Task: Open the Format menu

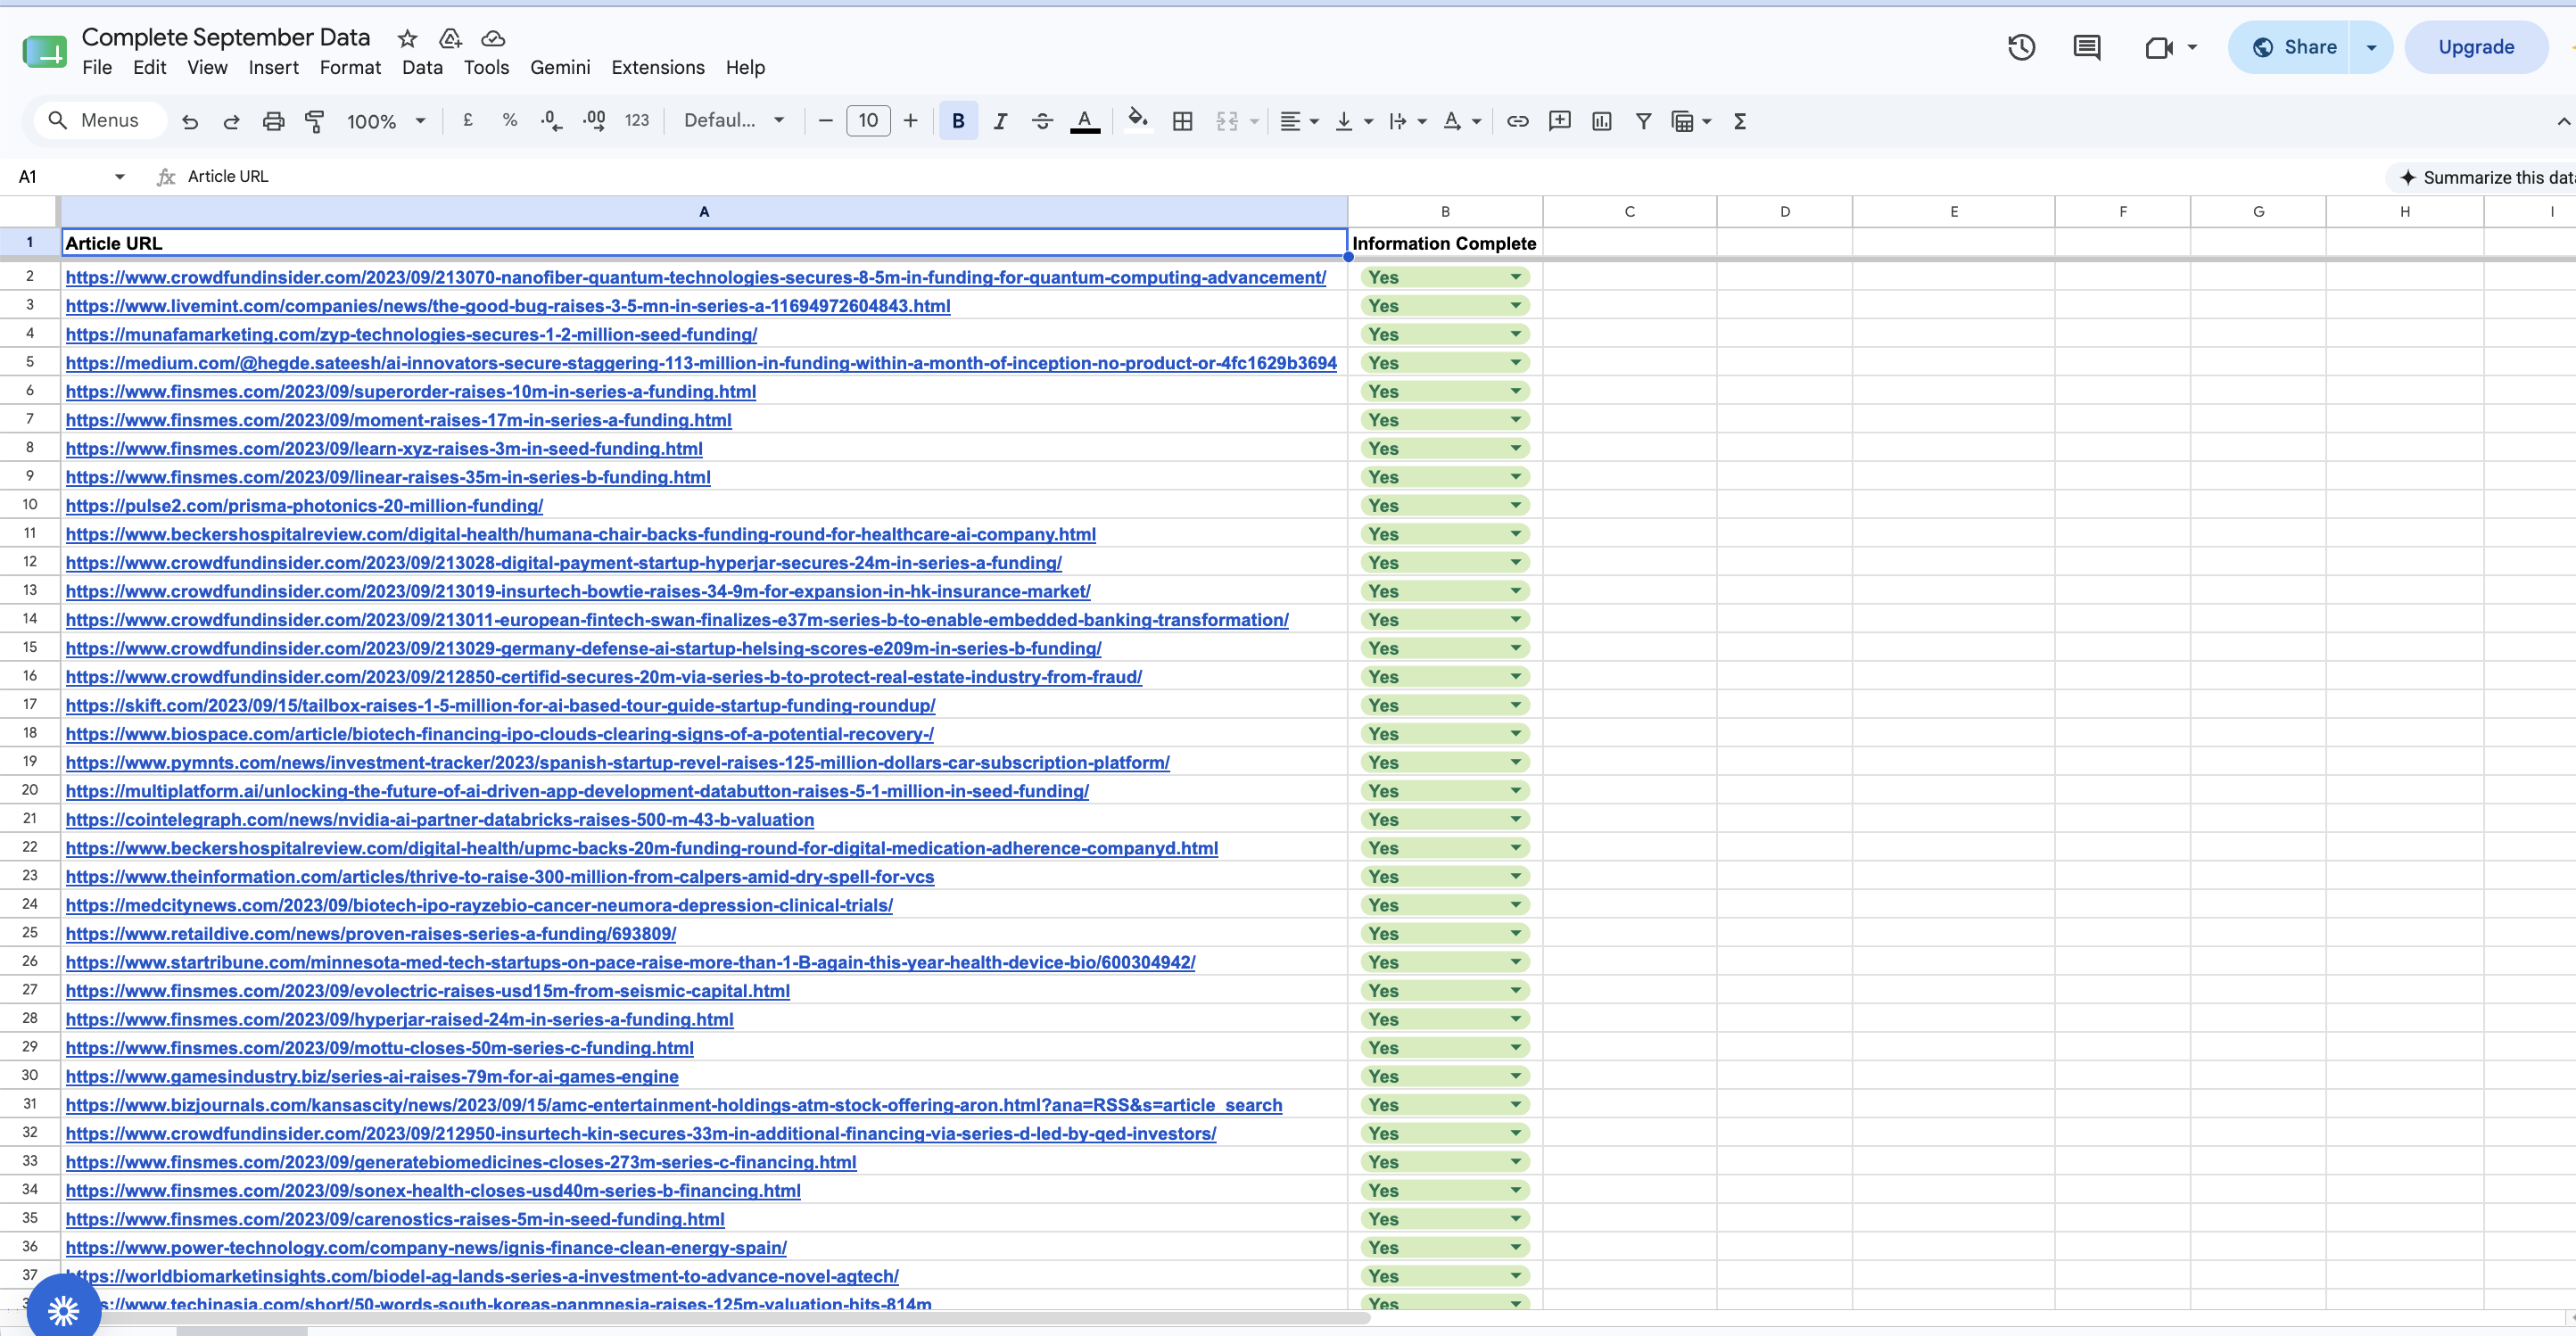Action: coord(350,67)
